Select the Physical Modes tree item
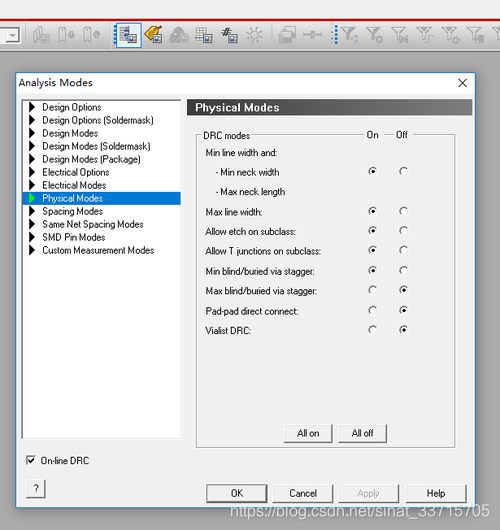Image resolution: width=500 pixels, height=530 pixels. pyautogui.click(x=101, y=198)
